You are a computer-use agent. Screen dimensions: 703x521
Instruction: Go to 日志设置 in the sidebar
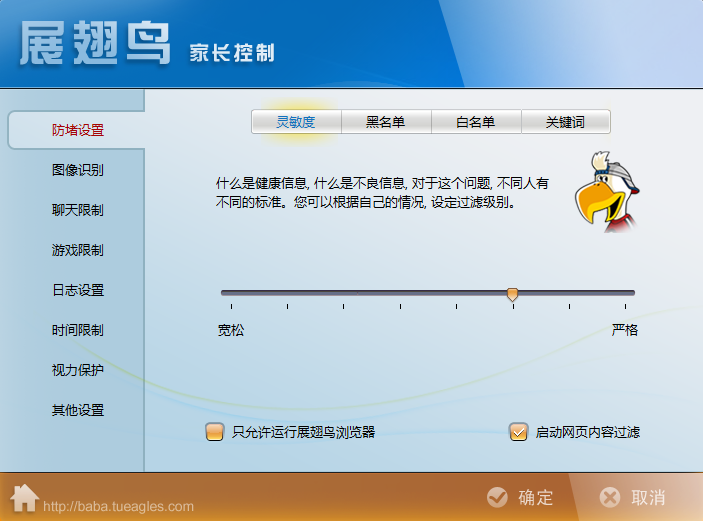click(78, 290)
